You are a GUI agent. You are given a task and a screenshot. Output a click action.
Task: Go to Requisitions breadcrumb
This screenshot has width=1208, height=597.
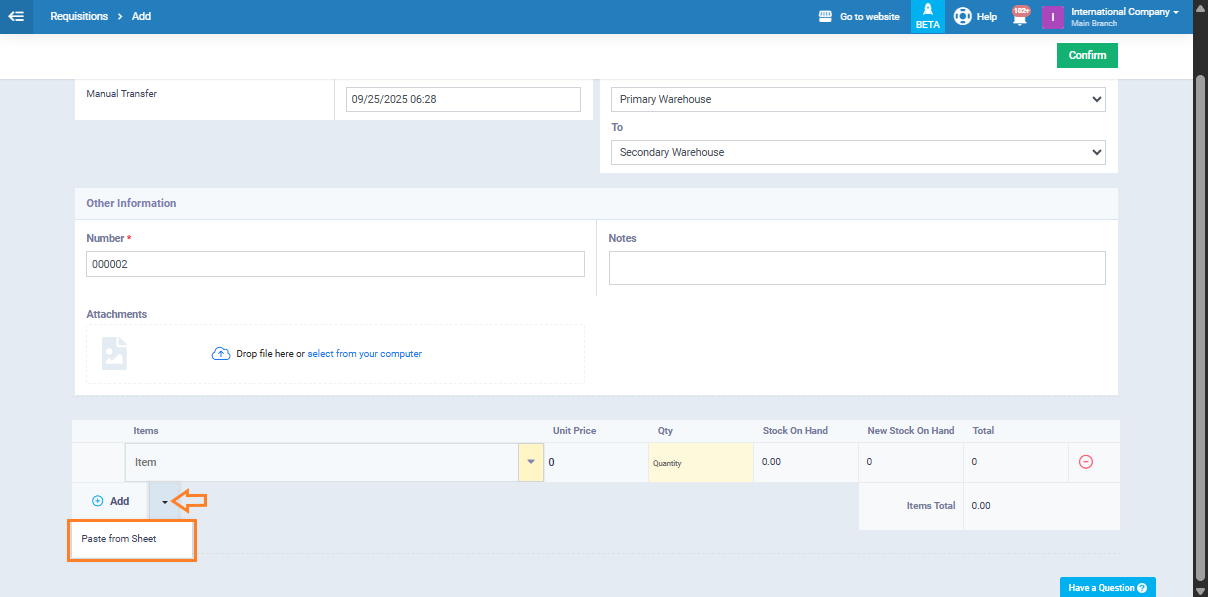click(79, 17)
